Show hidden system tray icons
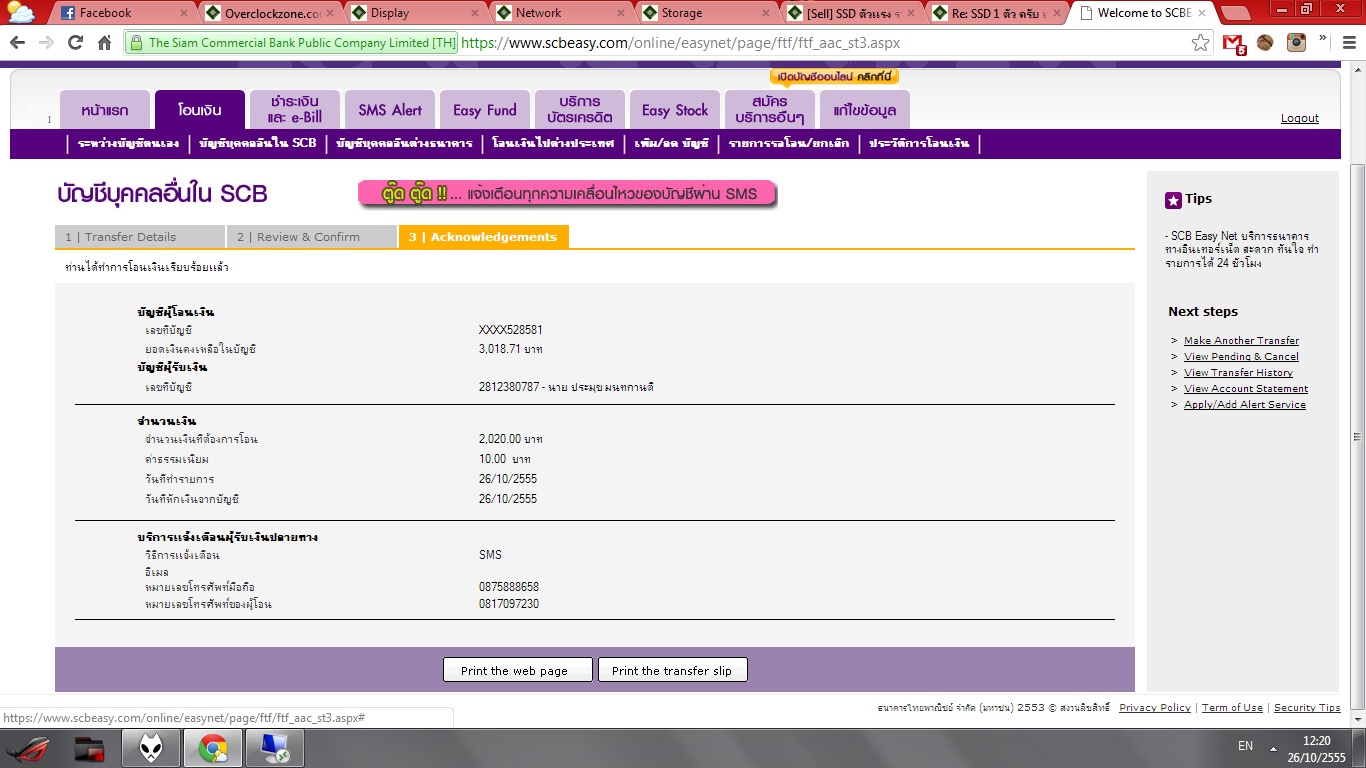This screenshot has height=768, width=1366. point(1273,747)
